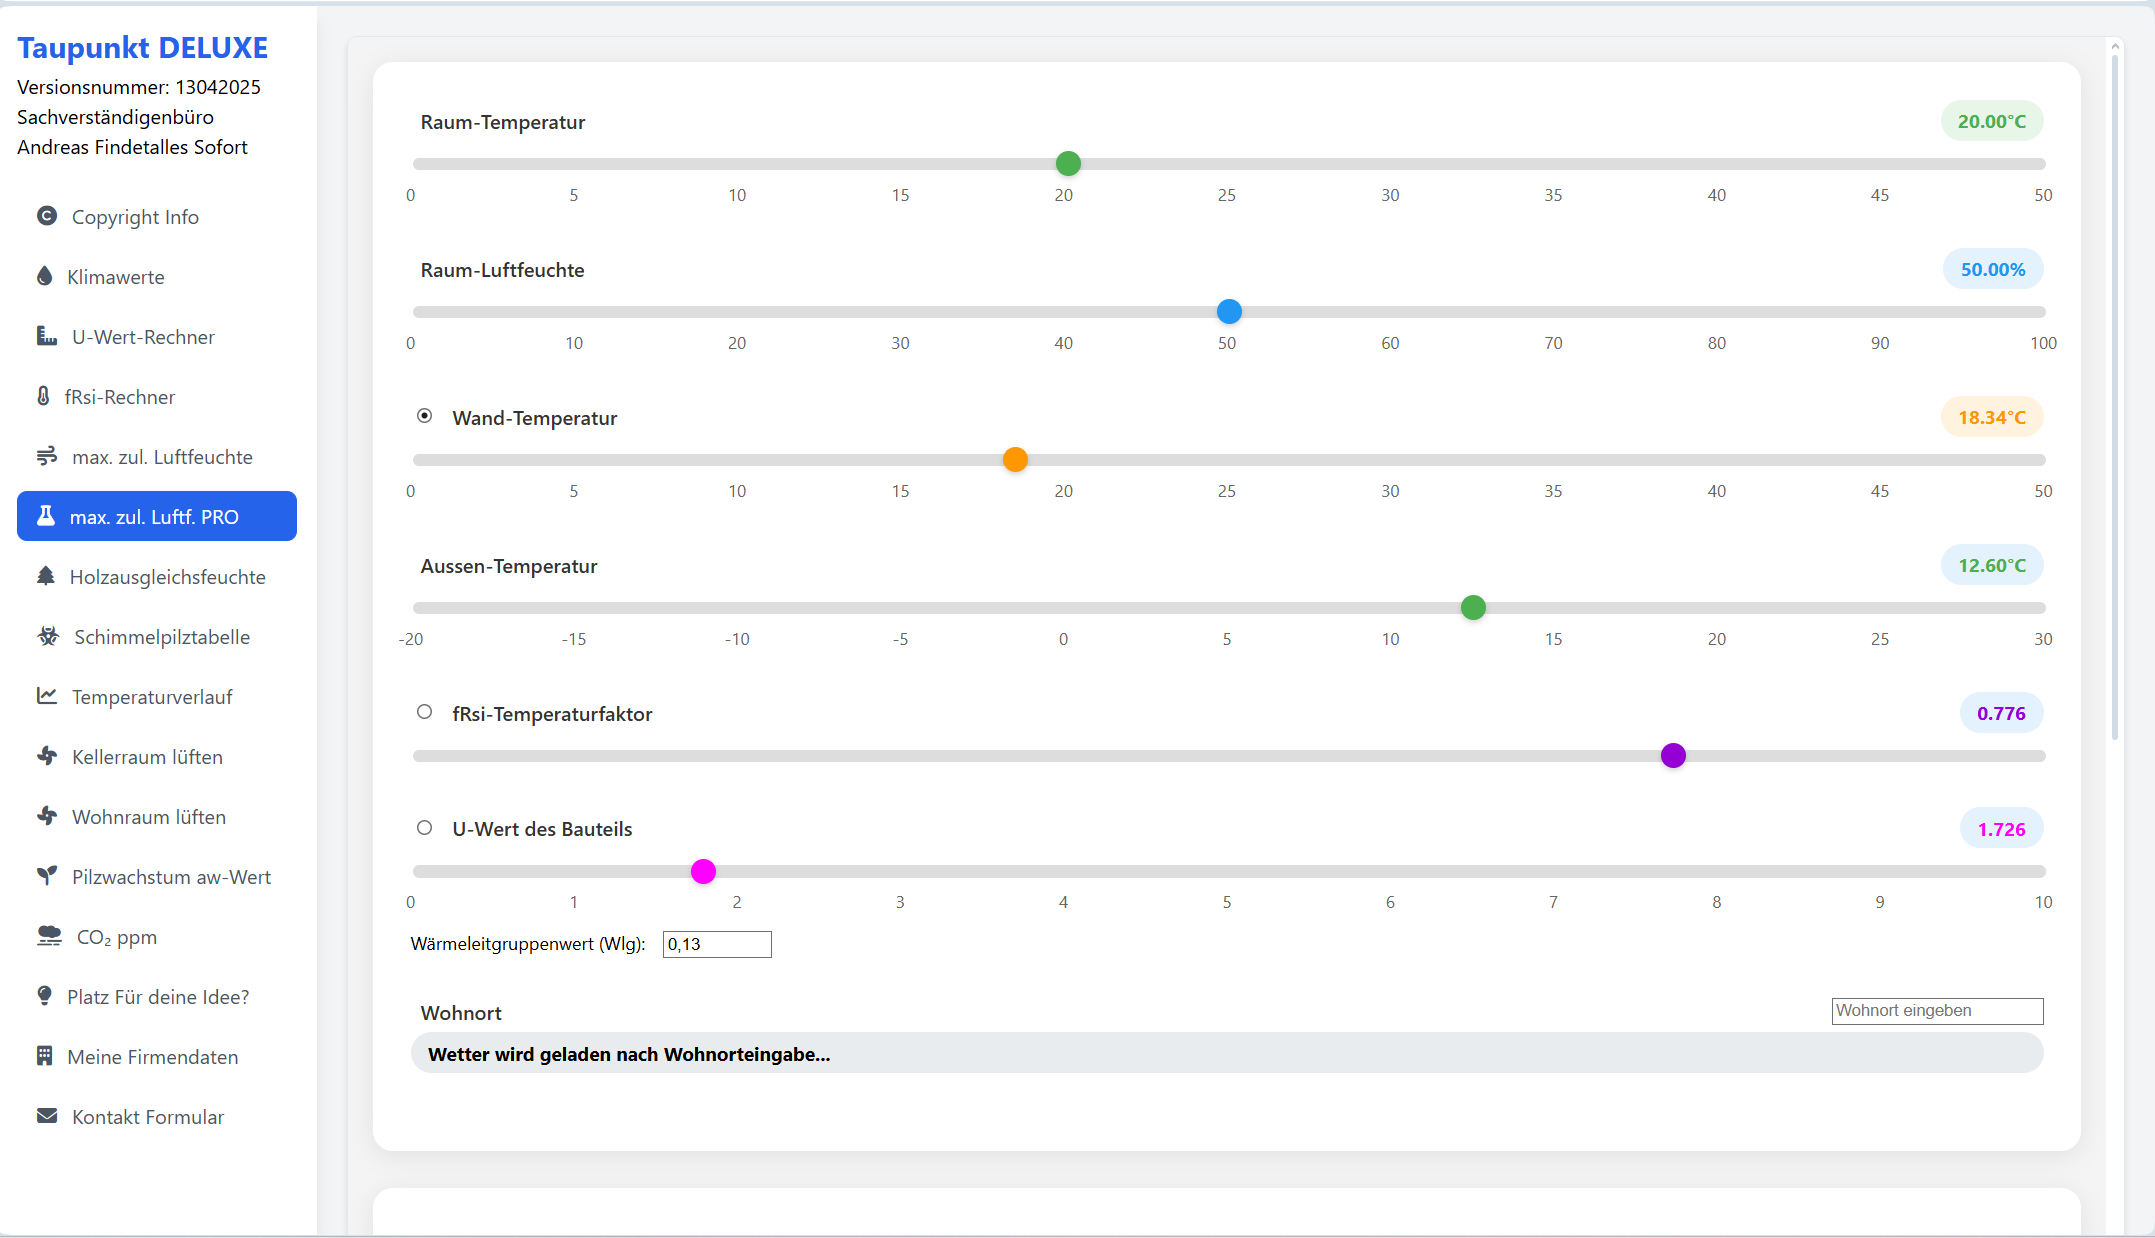Viewport: 2155px width, 1238px height.
Task: Click the thermometer icon for fRsi-Rechner
Action: [43, 396]
